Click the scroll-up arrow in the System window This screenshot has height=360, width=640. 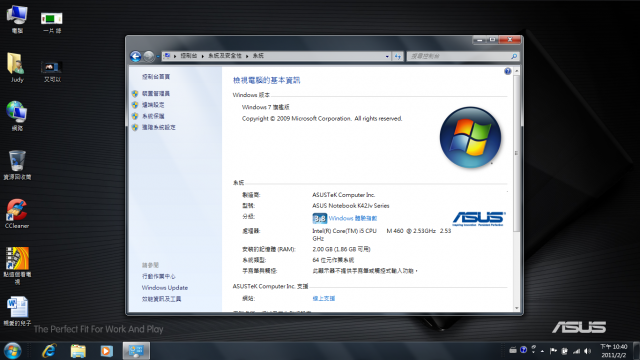[x=516, y=71]
